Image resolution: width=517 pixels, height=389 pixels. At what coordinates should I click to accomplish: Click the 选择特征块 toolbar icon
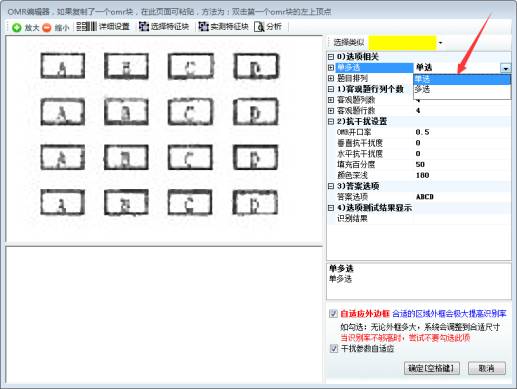[x=144, y=26]
